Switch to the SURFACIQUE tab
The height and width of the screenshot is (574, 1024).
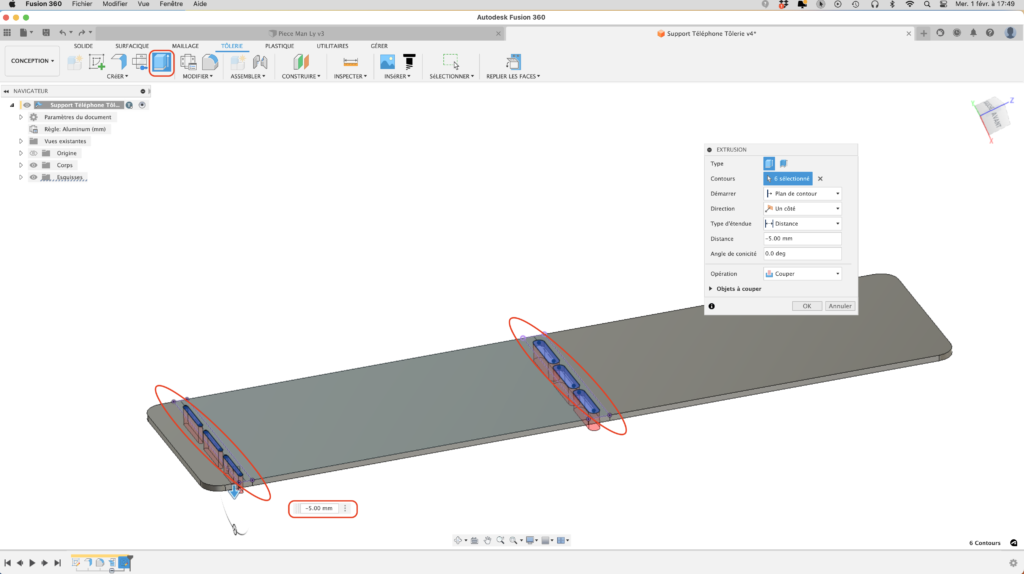[132, 46]
